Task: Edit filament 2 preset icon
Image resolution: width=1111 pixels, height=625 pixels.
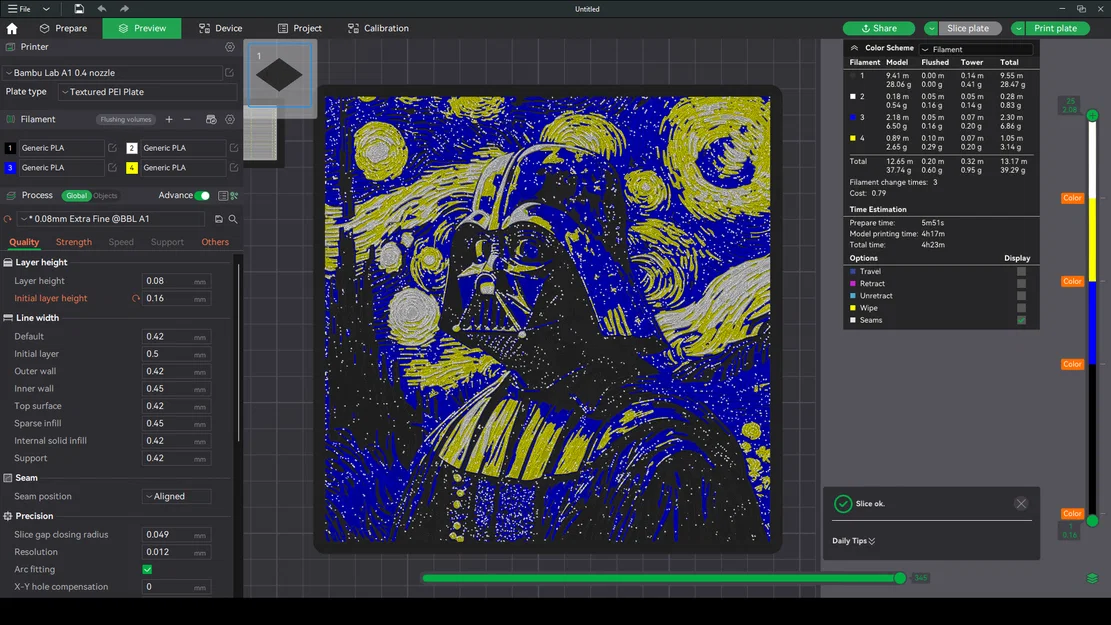Action: pyautogui.click(x=234, y=148)
